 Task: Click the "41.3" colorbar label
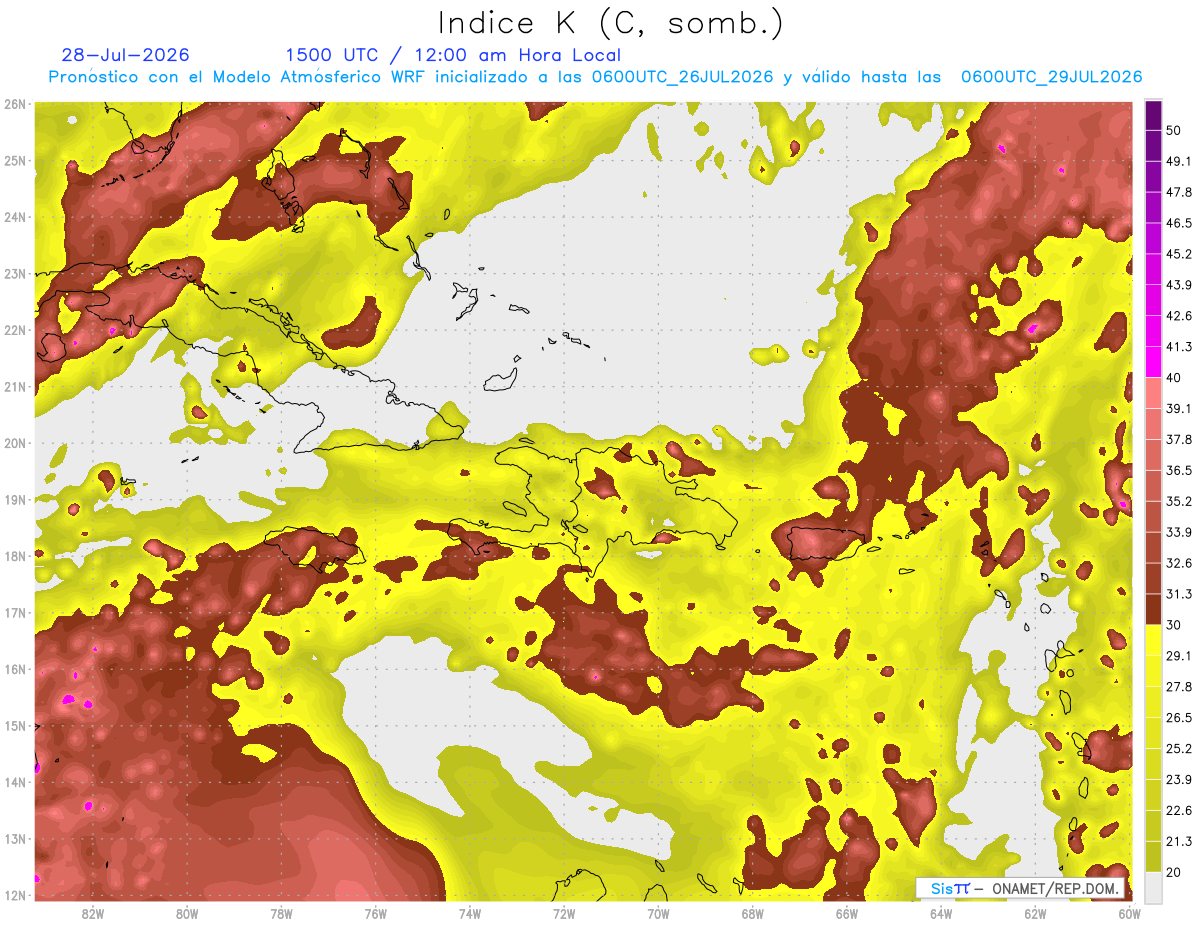pyautogui.click(x=1178, y=347)
